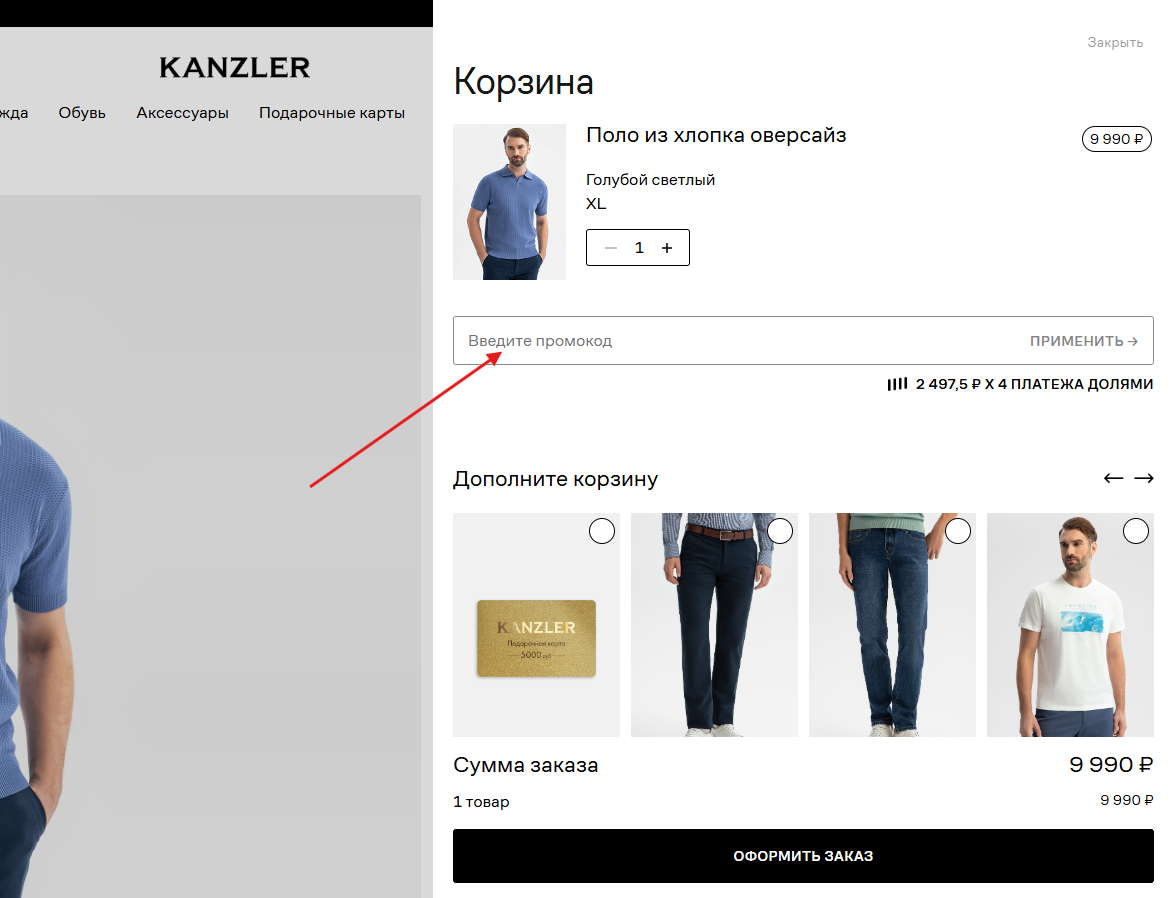Show next recommended items with right arrow
1173x898 pixels.
click(1144, 478)
